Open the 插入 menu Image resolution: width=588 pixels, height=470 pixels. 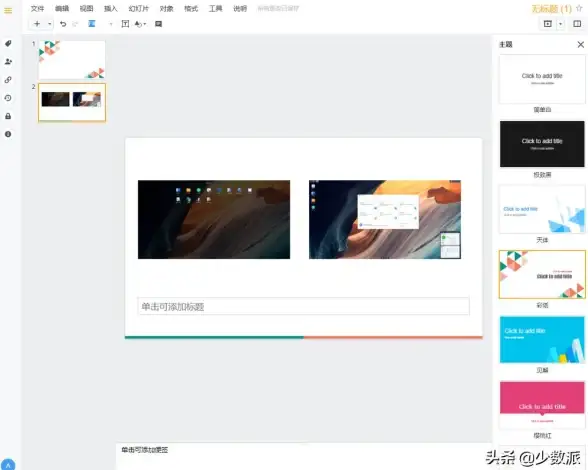111,9
